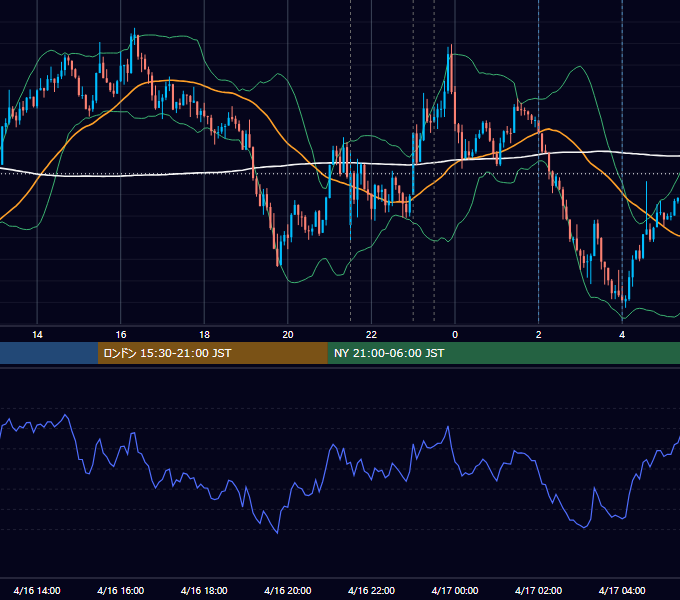Click the hour label 0 on price chart axis
680x600 pixels.
(x=455, y=335)
